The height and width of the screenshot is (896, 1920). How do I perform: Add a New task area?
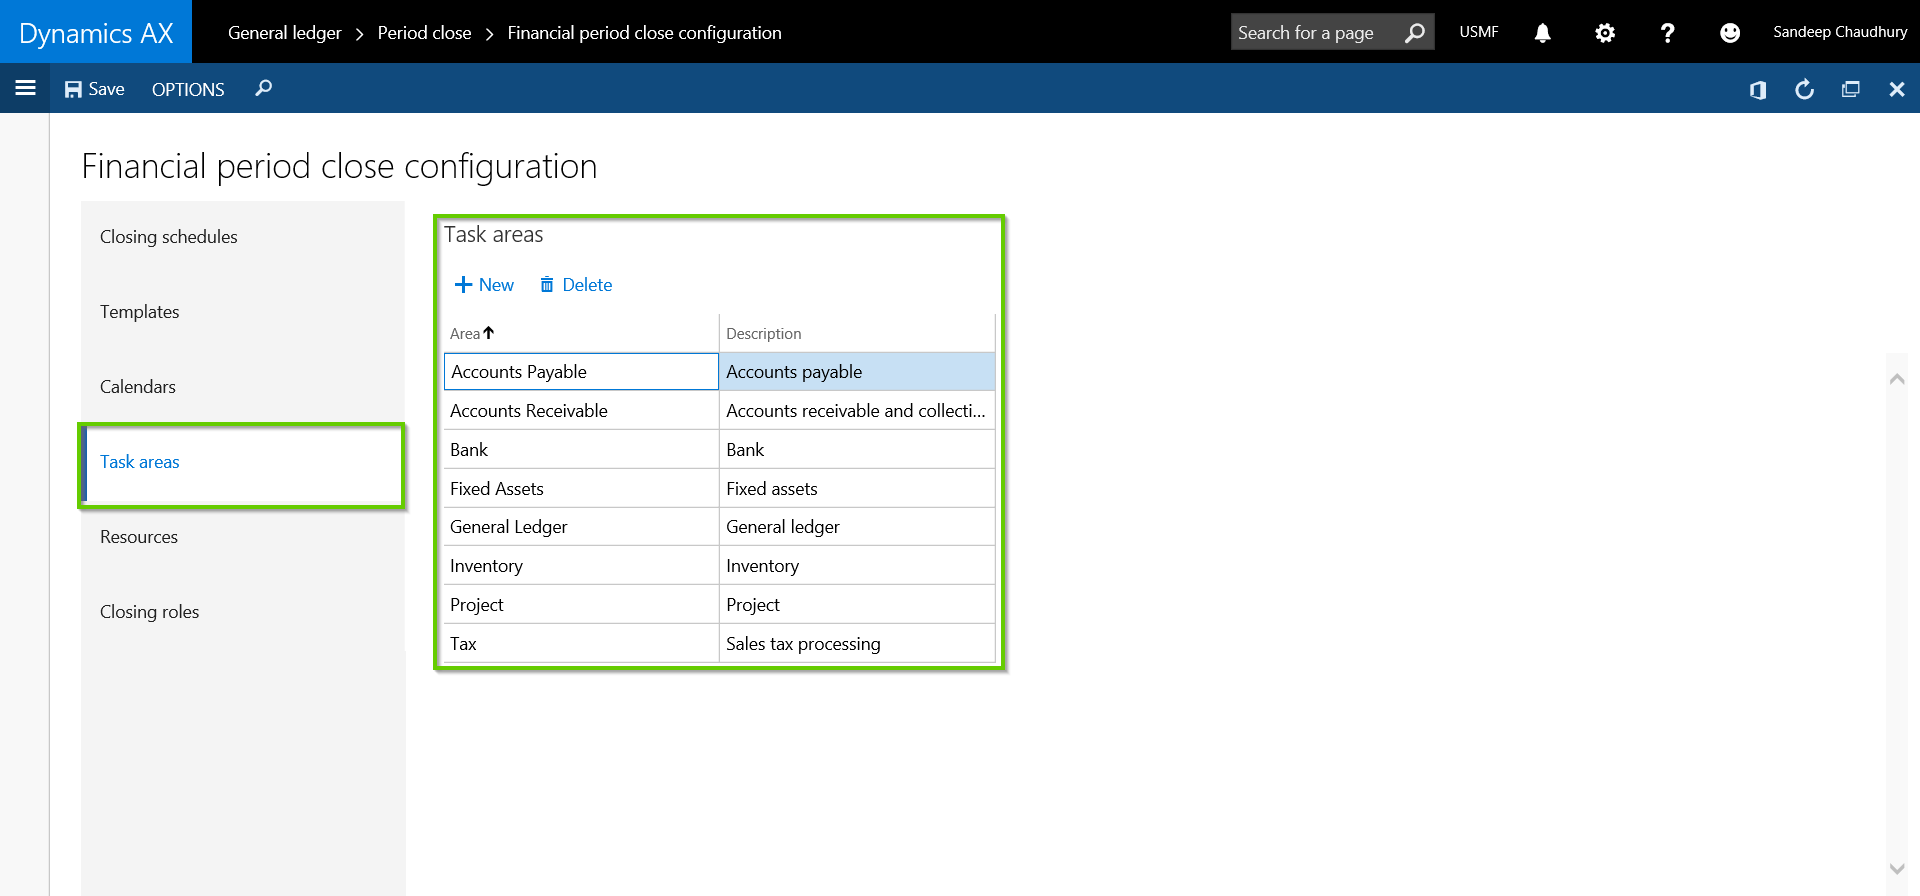pyautogui.click(x=484, y=285)
